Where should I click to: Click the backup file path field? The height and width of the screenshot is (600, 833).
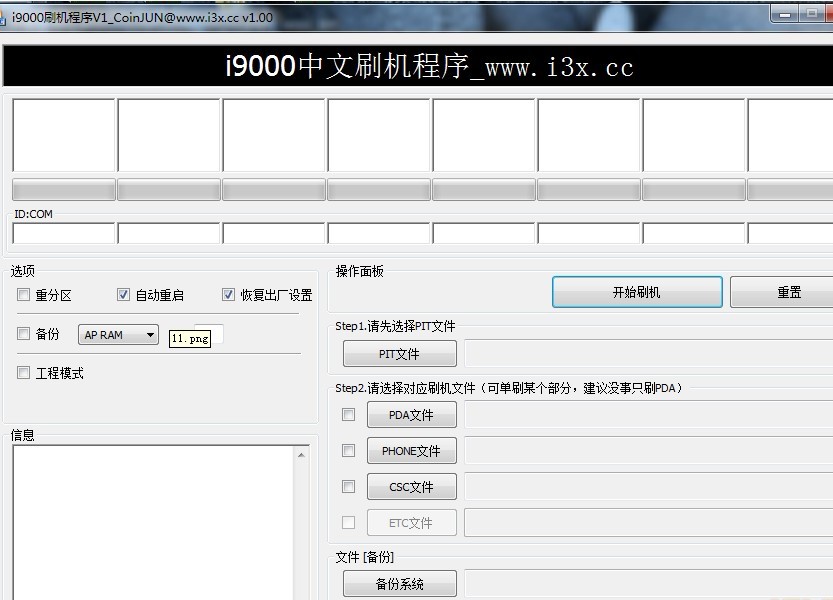point(649,584)
